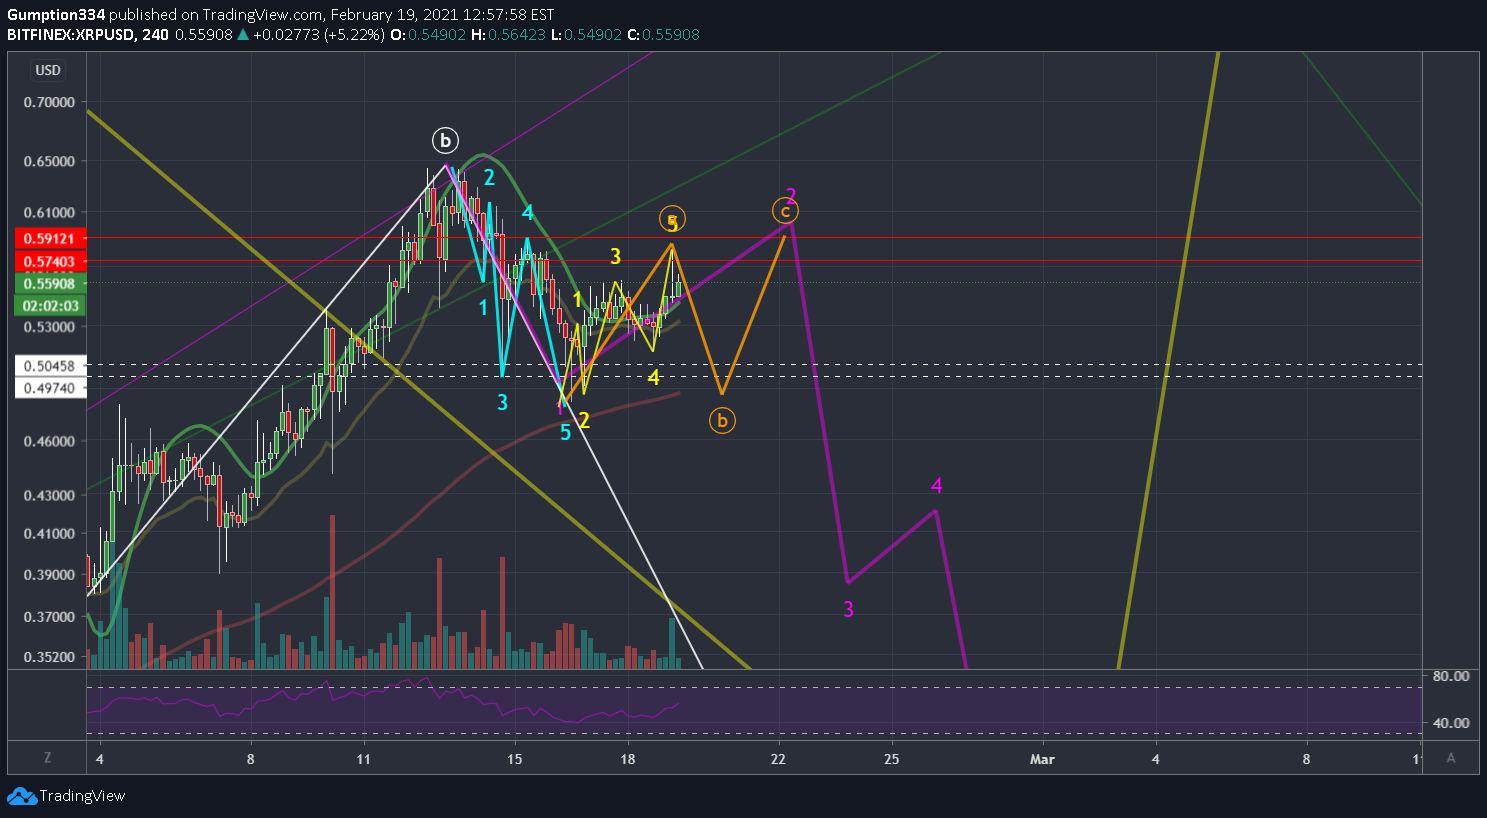Click the 25 date label on the time axis
Image resolution: width=1487 pixels, height=818 pixels.
[891, 759]
